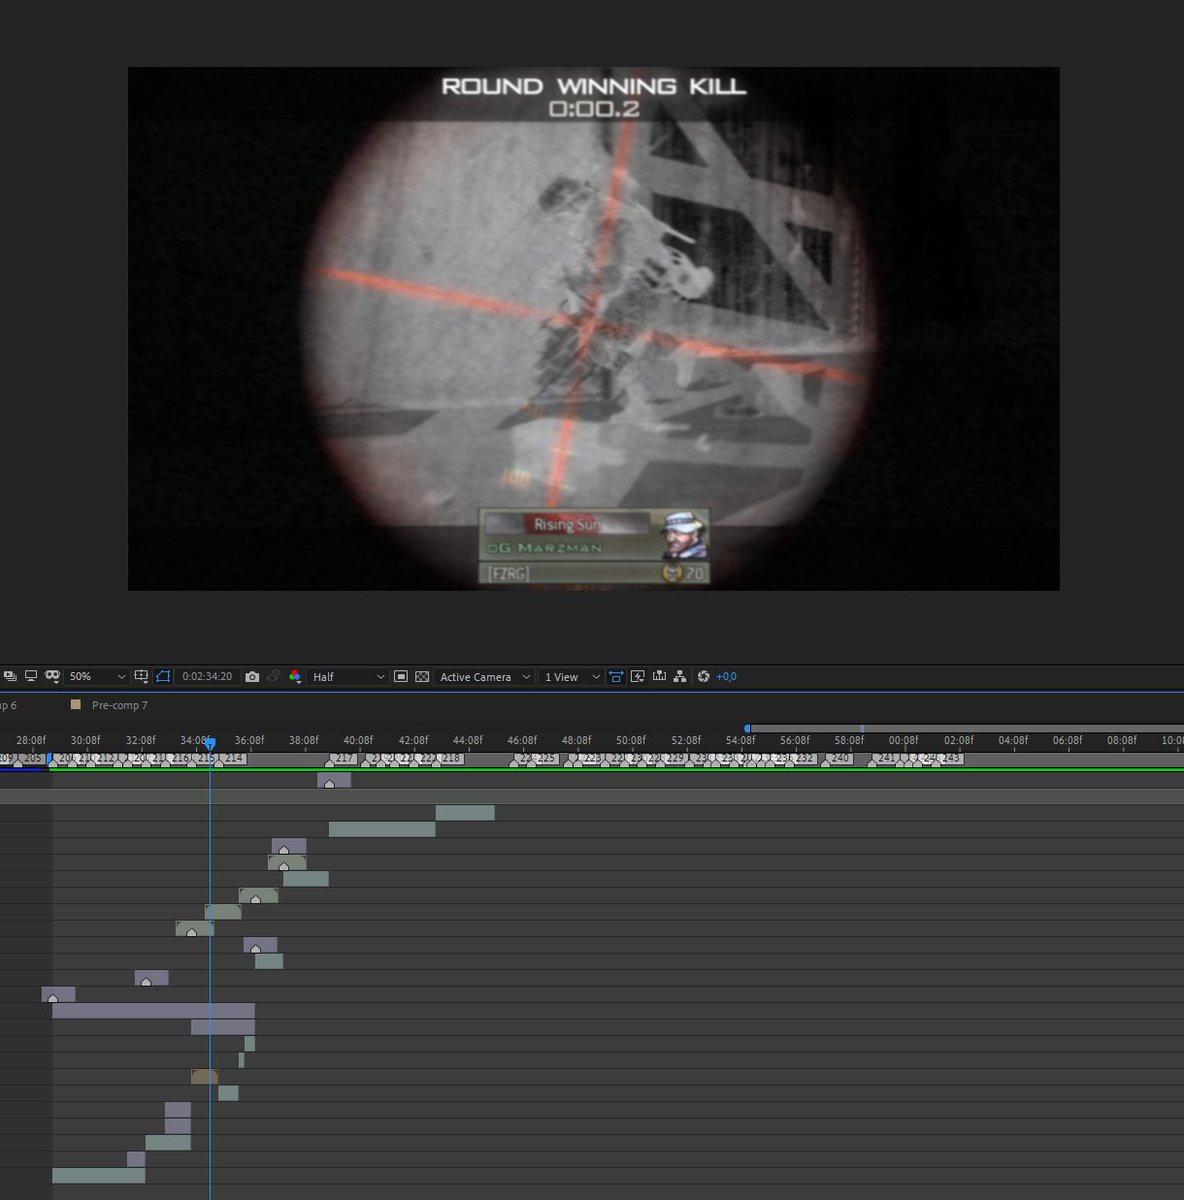Adjust the exposure value +0,0

click(x=726, y=677)
